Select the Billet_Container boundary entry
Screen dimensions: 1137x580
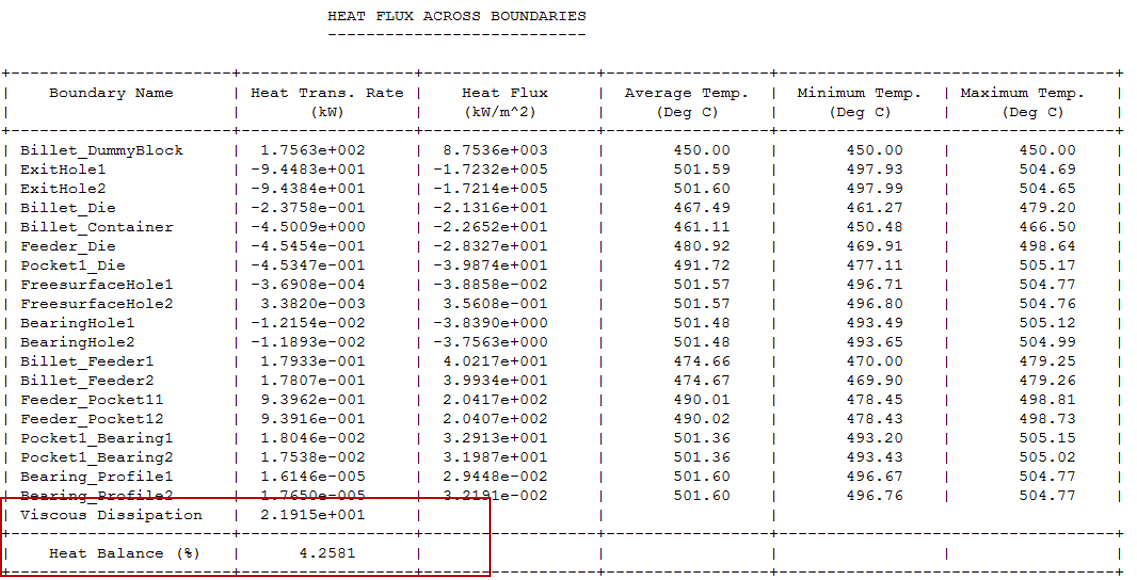click(x=97, y=227)
